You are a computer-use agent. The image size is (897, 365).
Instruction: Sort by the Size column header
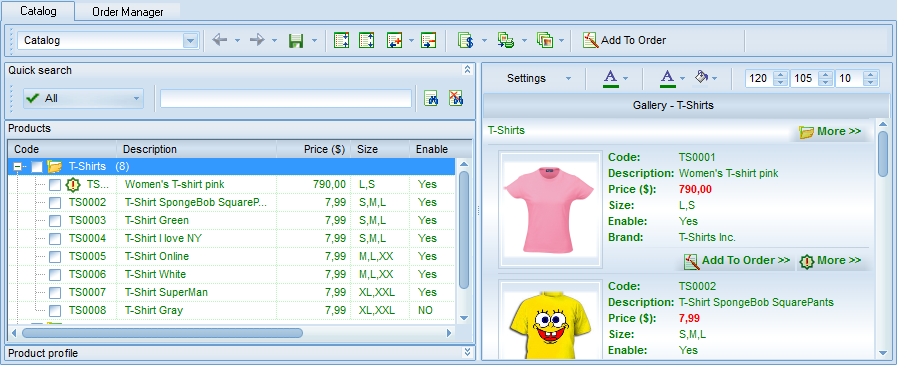pos(380,149)
